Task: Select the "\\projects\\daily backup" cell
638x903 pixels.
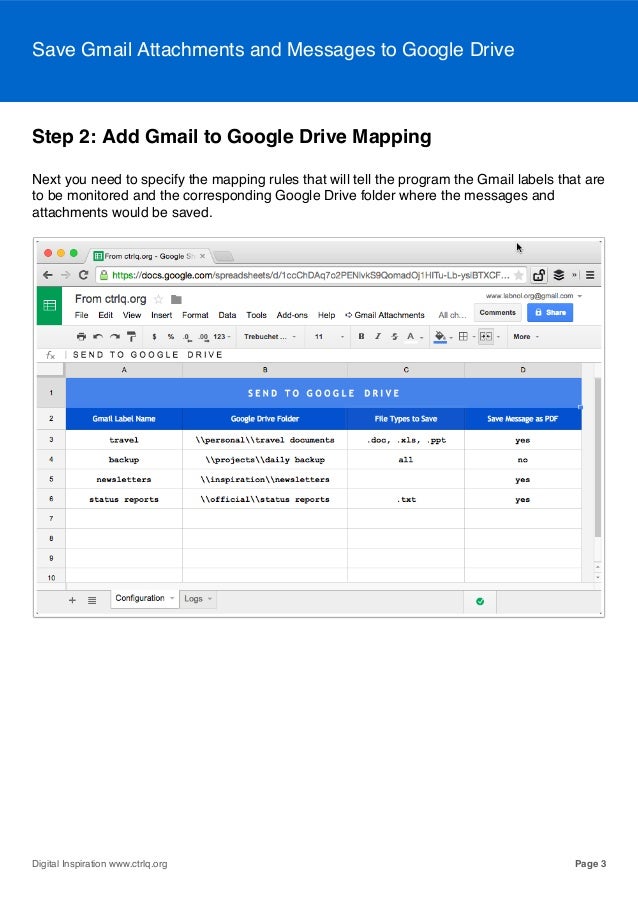Action: tap(265, 460)
